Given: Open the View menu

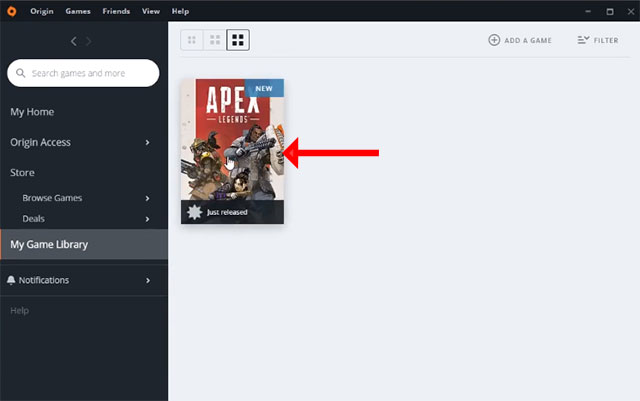Looking at the screenshot, I should tap(151, 11).
